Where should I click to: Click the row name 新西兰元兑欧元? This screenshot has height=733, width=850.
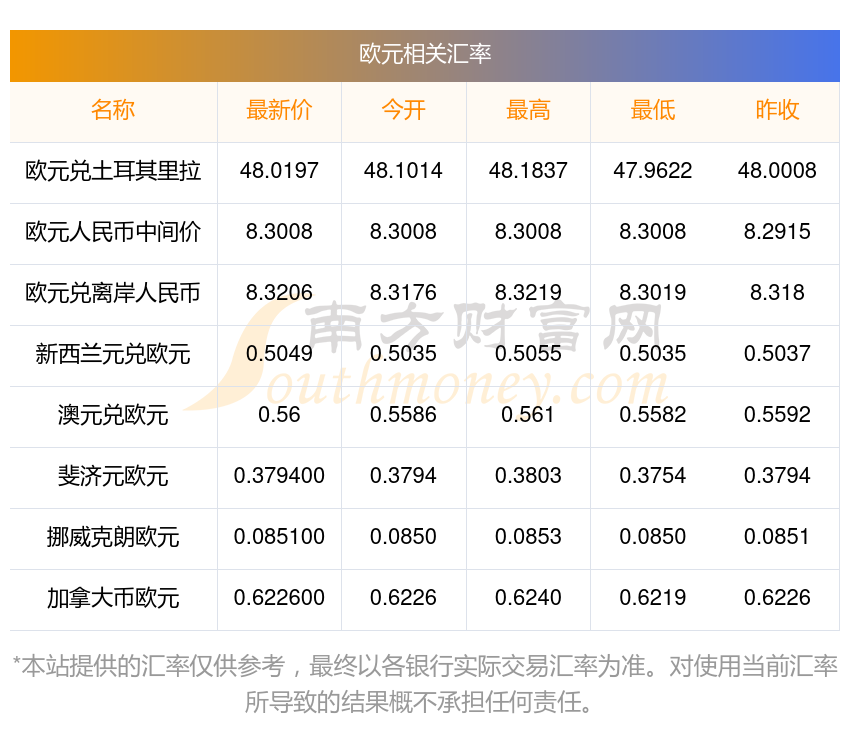(113, 354)
